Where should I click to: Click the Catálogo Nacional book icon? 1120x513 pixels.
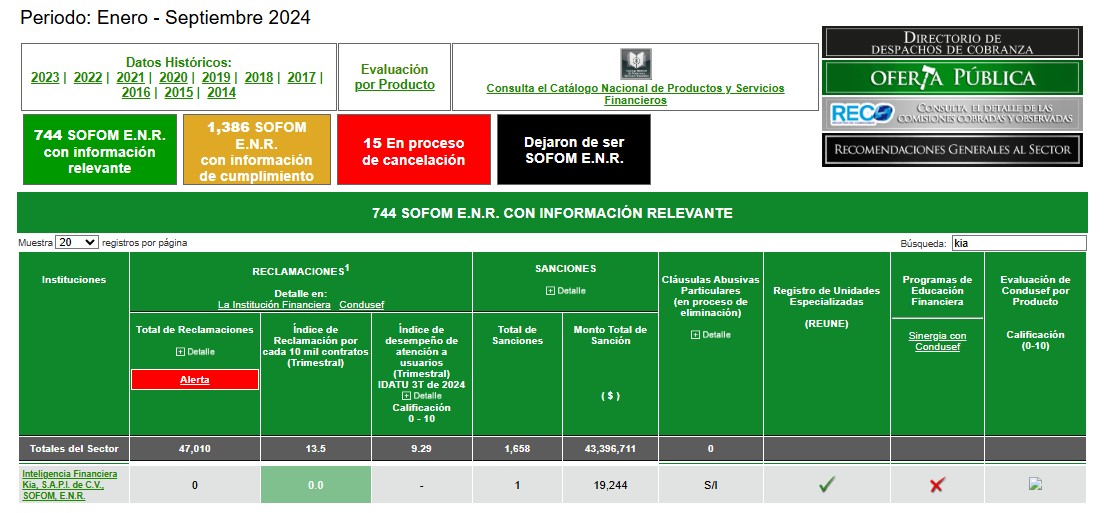[x=635, y=64]
